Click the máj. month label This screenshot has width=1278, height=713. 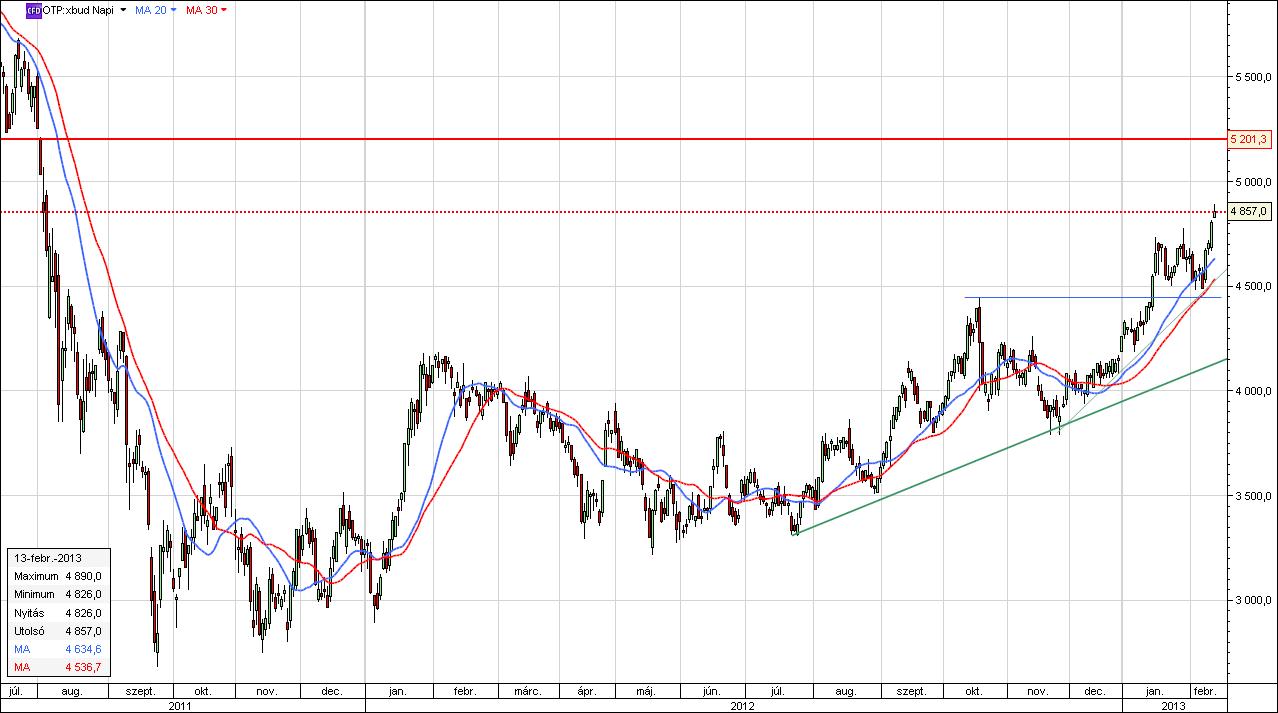click(x=646, y=691)
